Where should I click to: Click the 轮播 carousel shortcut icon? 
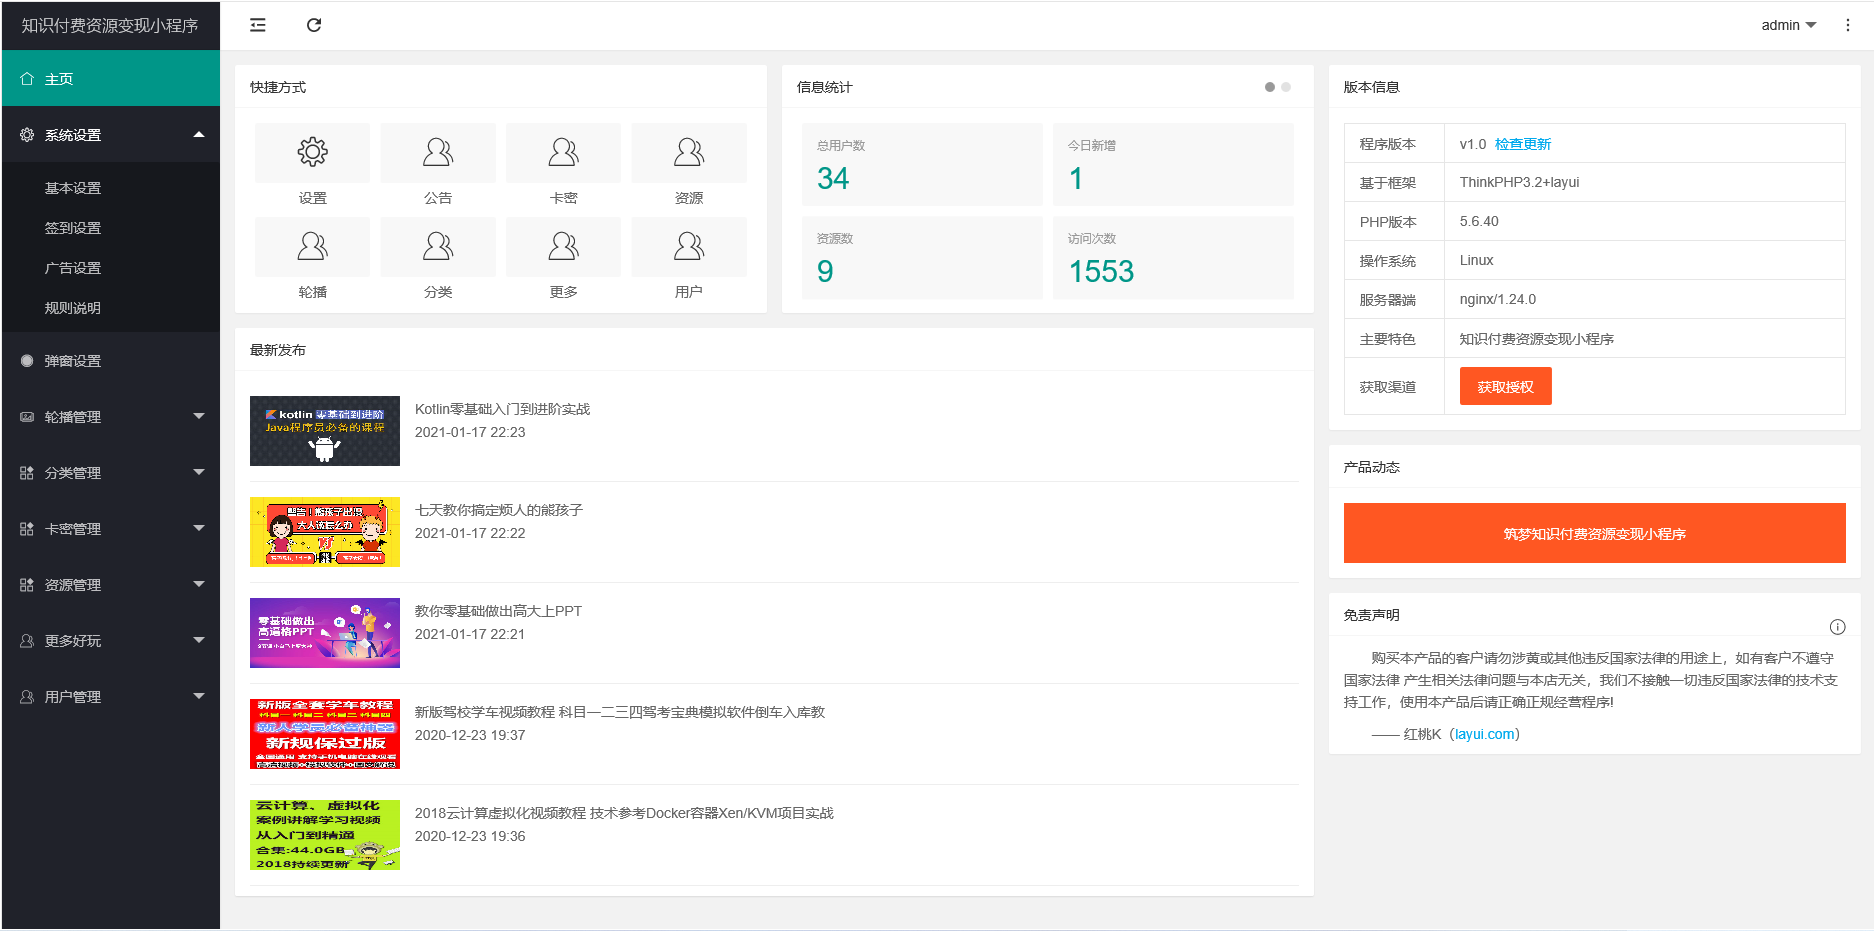point(311,246)
